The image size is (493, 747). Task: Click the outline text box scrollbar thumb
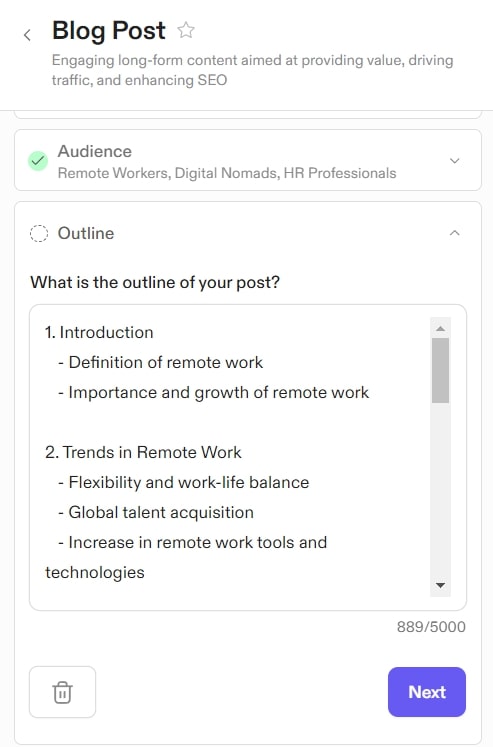tap(441, 371)
